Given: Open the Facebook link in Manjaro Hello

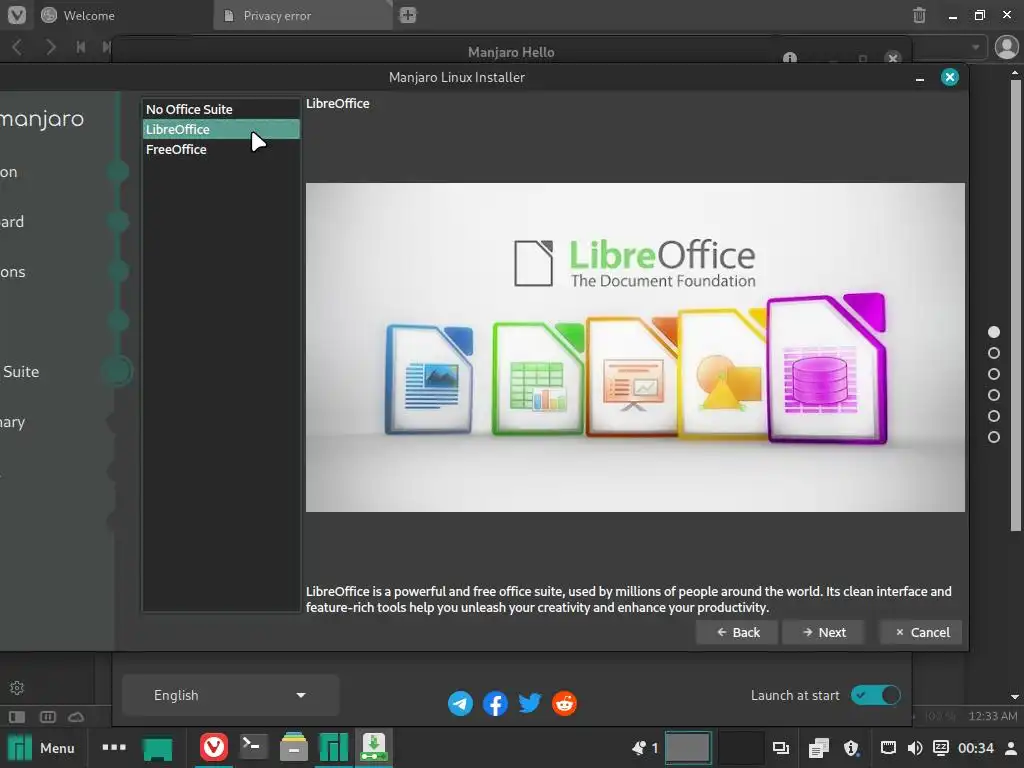Looking at the screenshot, I should (495, 703).
